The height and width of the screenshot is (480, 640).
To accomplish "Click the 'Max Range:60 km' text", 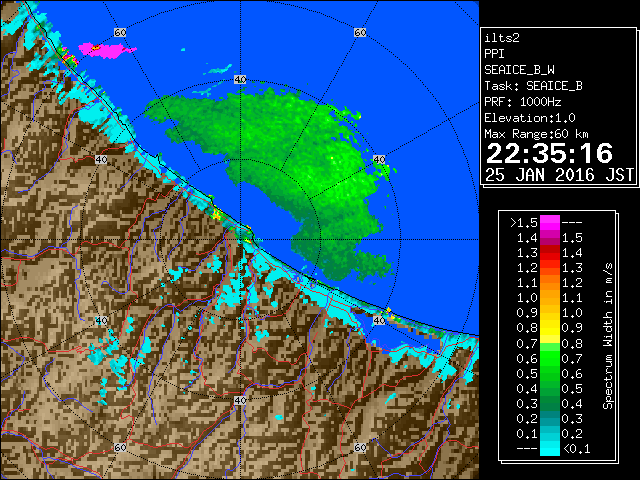I will [x=536, y=134].
